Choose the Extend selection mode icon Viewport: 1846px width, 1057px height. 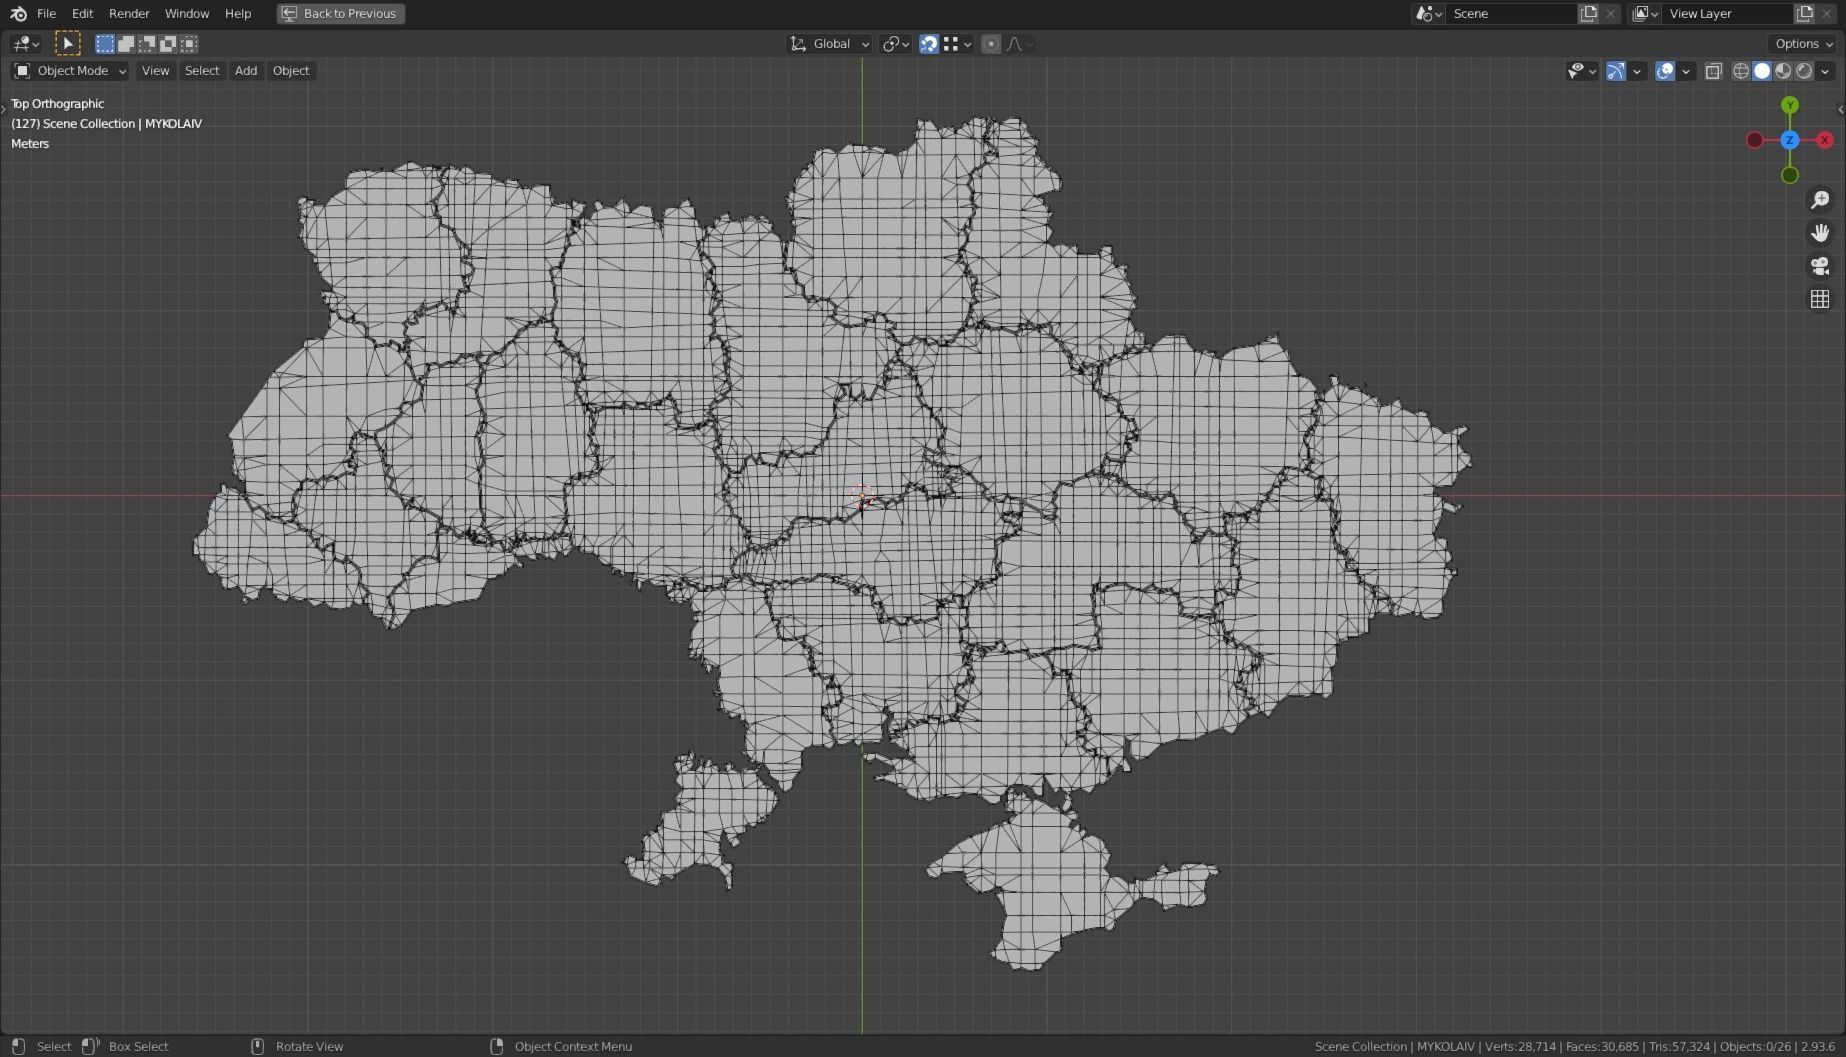click(126, 43)
